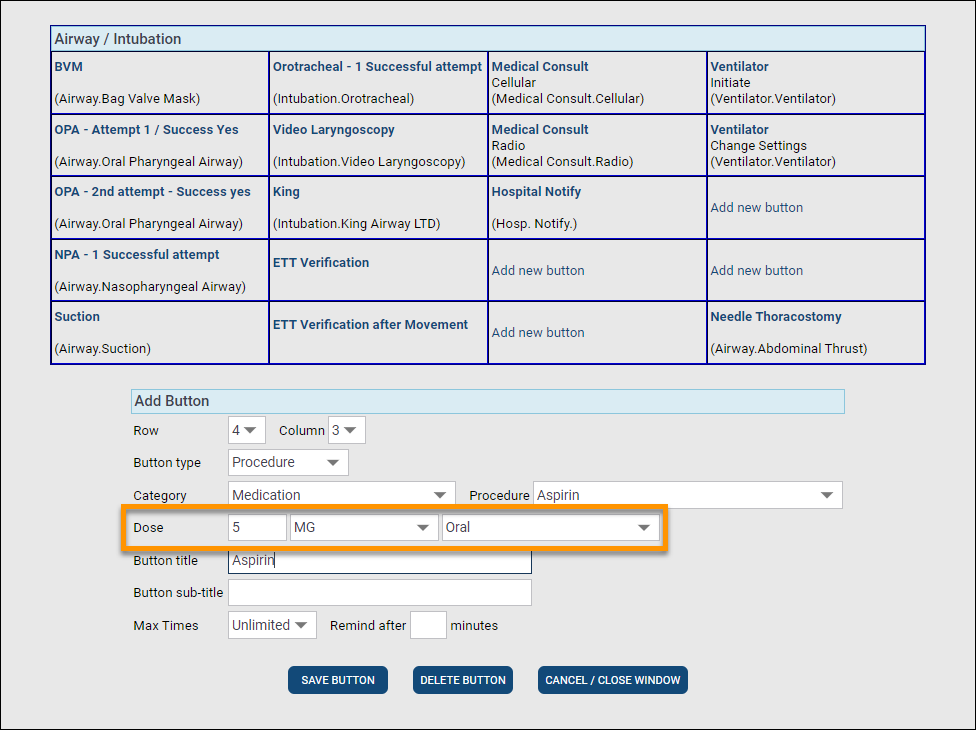The height and width of the screenshot is (730, 976).
Task: Select the Needle Thoracostomy cell
Action: click(x=816, y=332)
